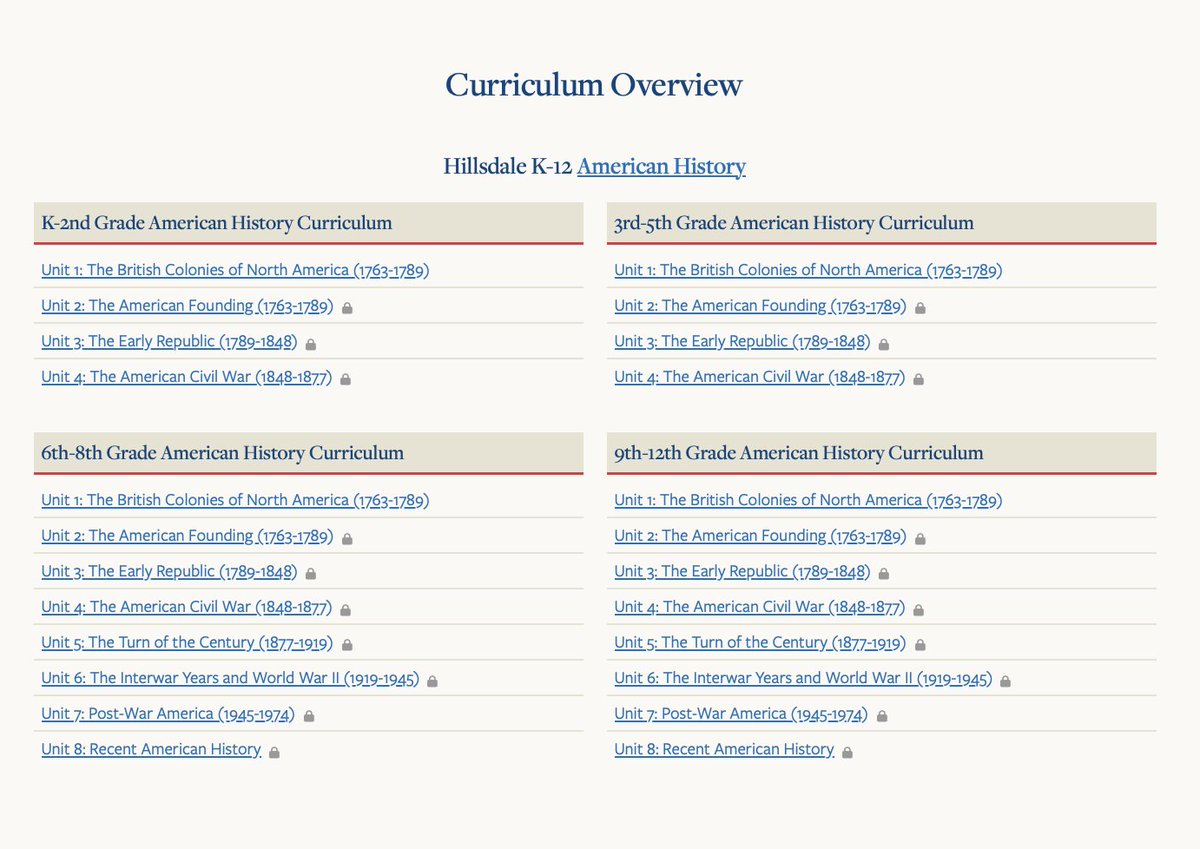Open 9th-12th Grade Unit 7: Post-War America
Viewport: 1200px width, 849px height.
(742, 714)
